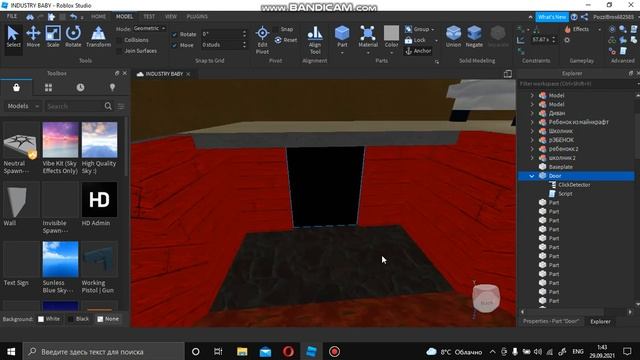Image resolution: width=640 pixels, height=360 pixels.
Task: Select Black background option
Action: pyautogui.click(x=71, y=319)
